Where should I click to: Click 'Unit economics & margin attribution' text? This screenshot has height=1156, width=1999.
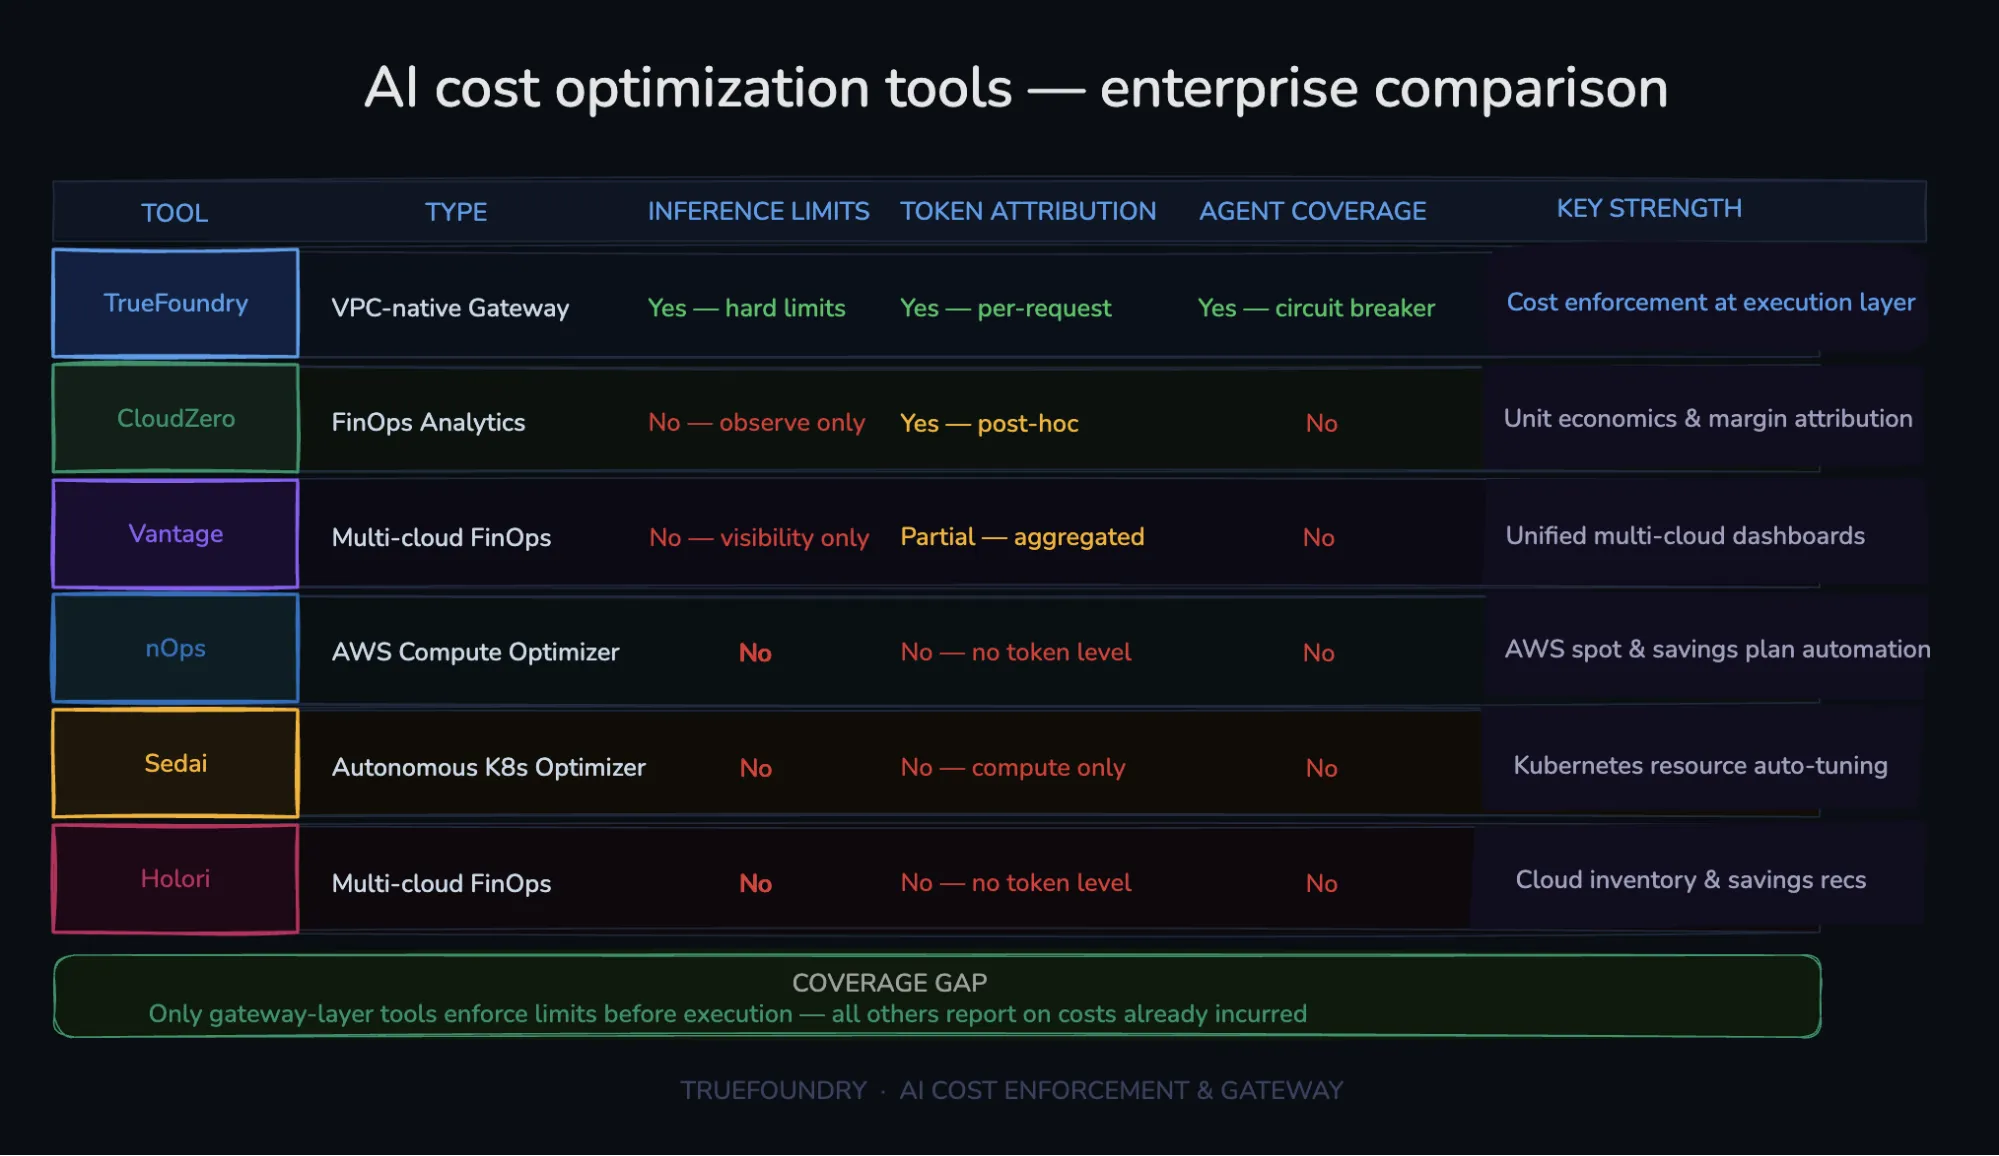(1708, 418)
